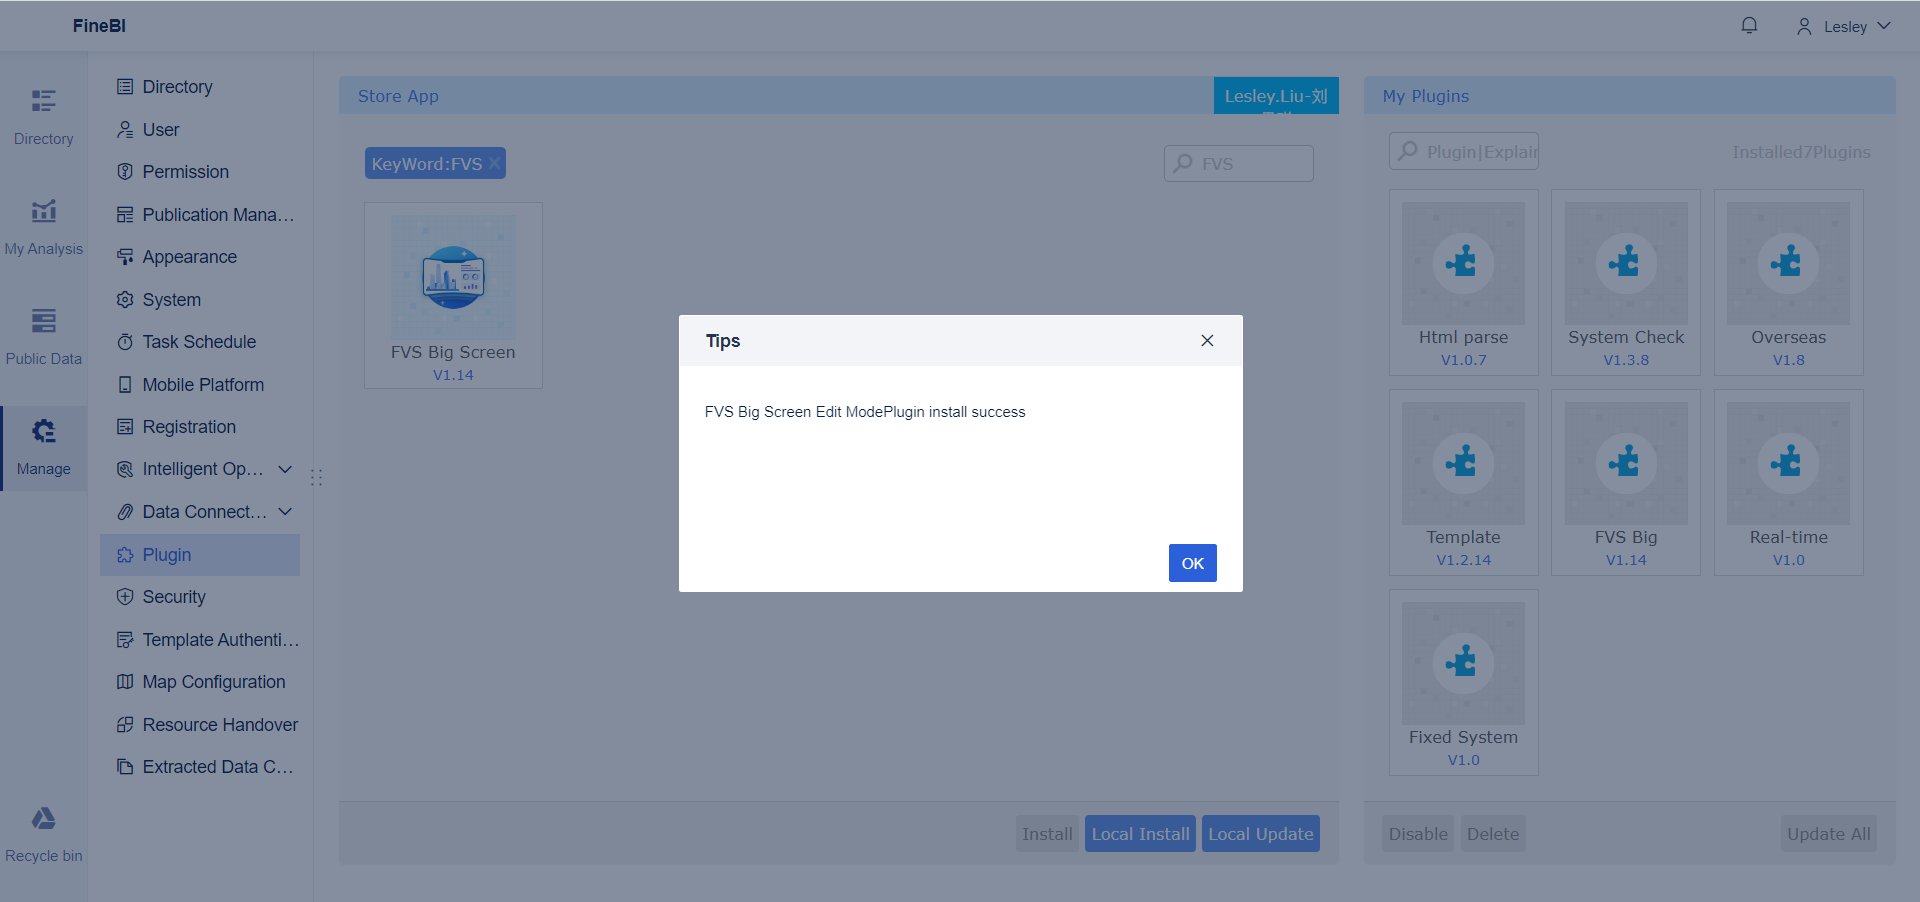Open the Mobile Platform menu item
This screenshot has height=902, width=1920.
tap(200, 385)
